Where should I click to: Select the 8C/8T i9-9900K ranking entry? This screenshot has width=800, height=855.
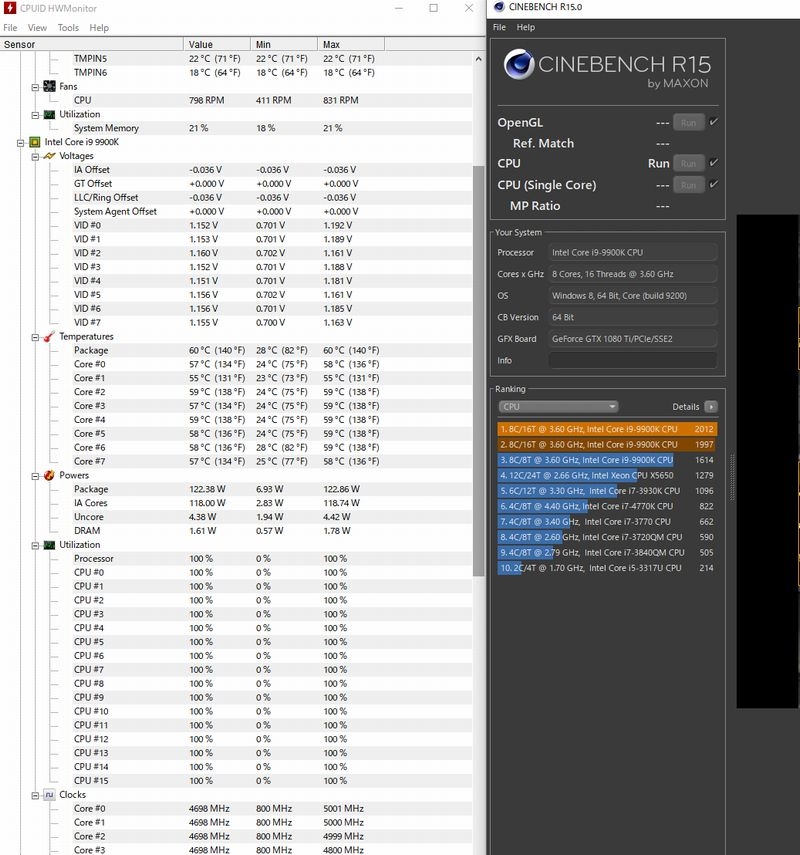(607, 460)
